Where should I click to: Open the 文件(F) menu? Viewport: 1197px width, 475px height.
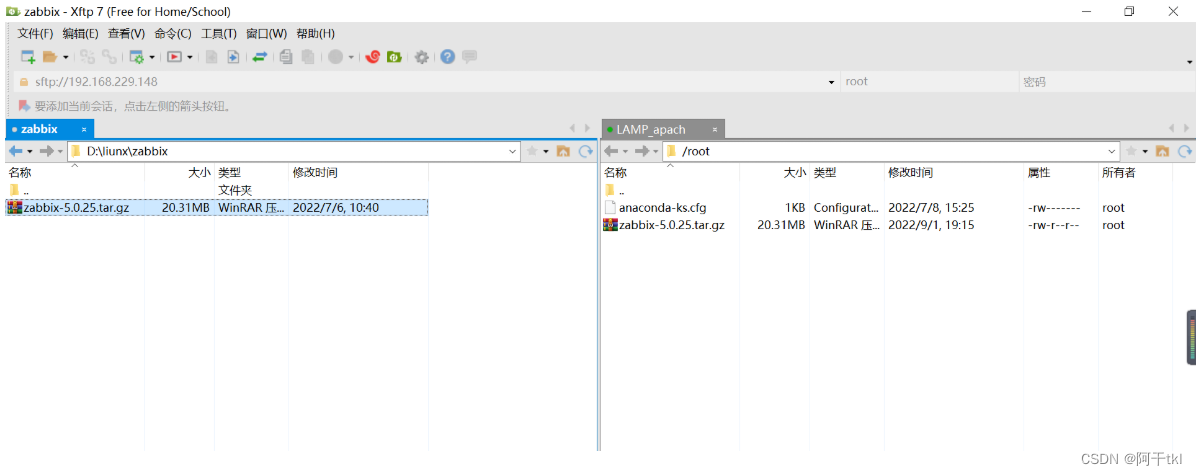point(35,34)
